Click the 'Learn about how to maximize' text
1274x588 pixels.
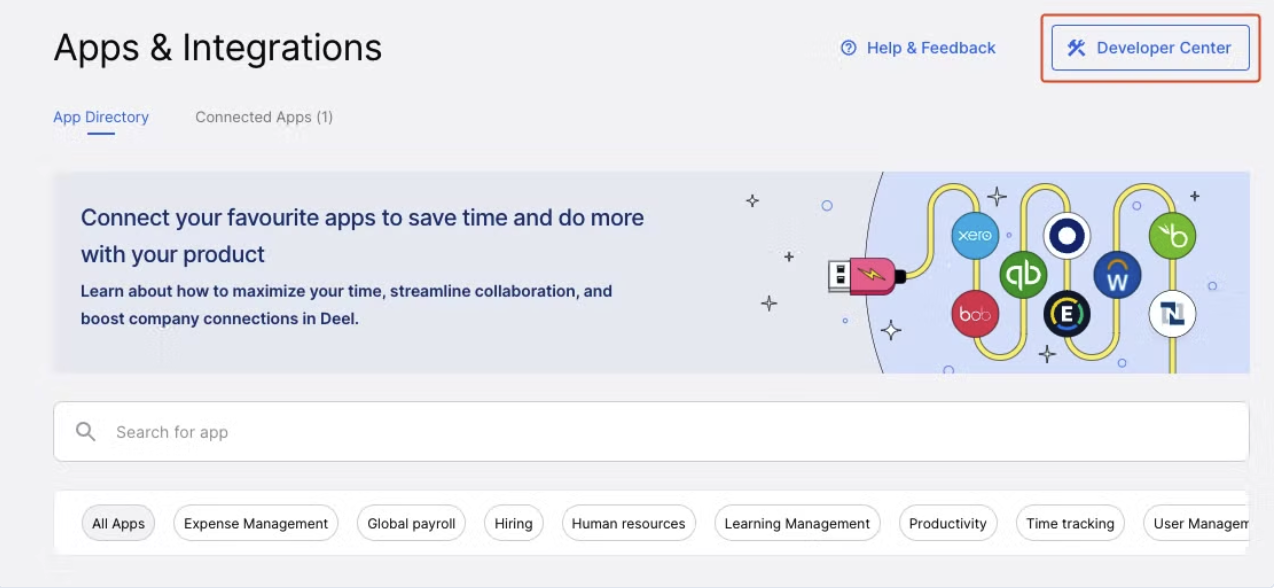(x=346, y=305)
